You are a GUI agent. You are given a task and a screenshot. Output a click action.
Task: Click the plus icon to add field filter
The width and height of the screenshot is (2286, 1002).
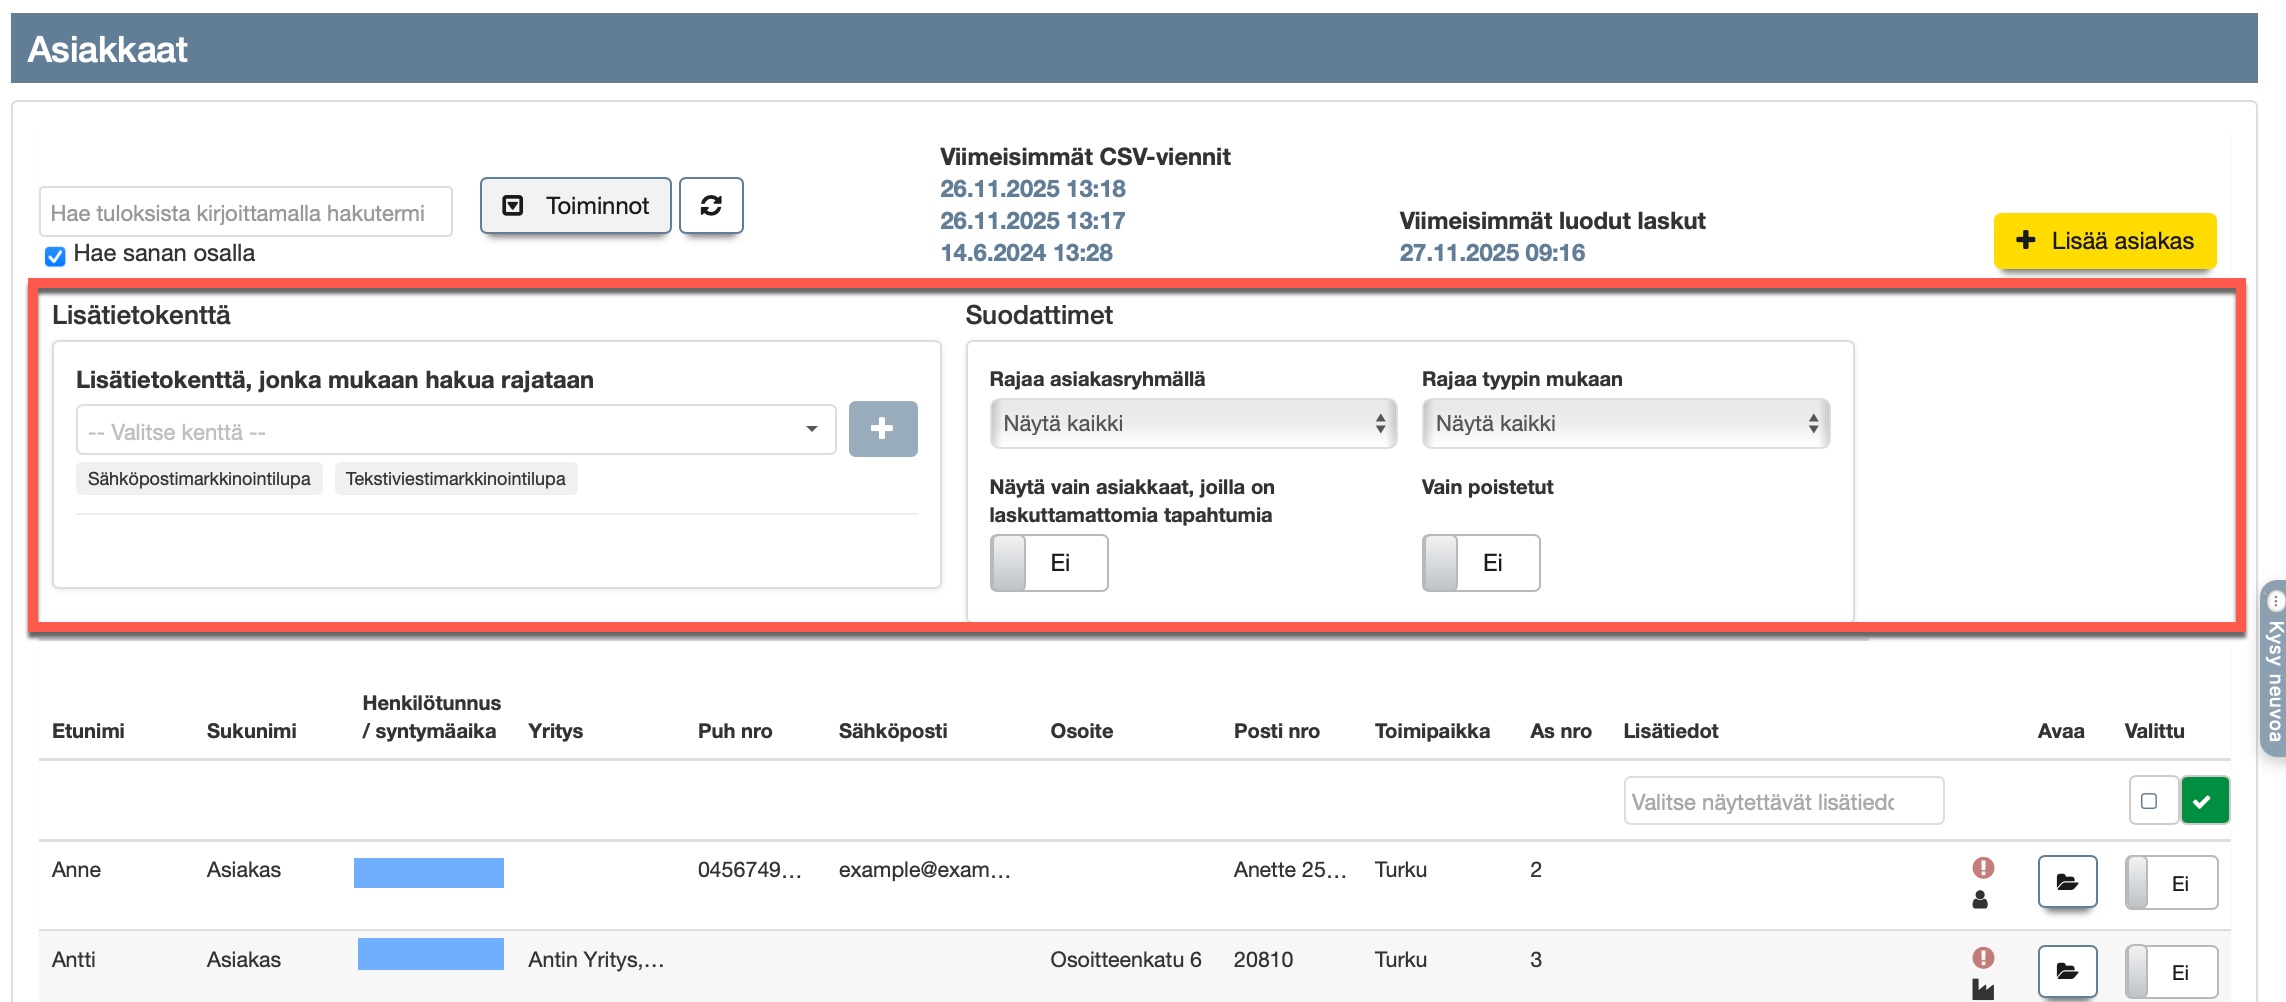click(x=882, y=429)
